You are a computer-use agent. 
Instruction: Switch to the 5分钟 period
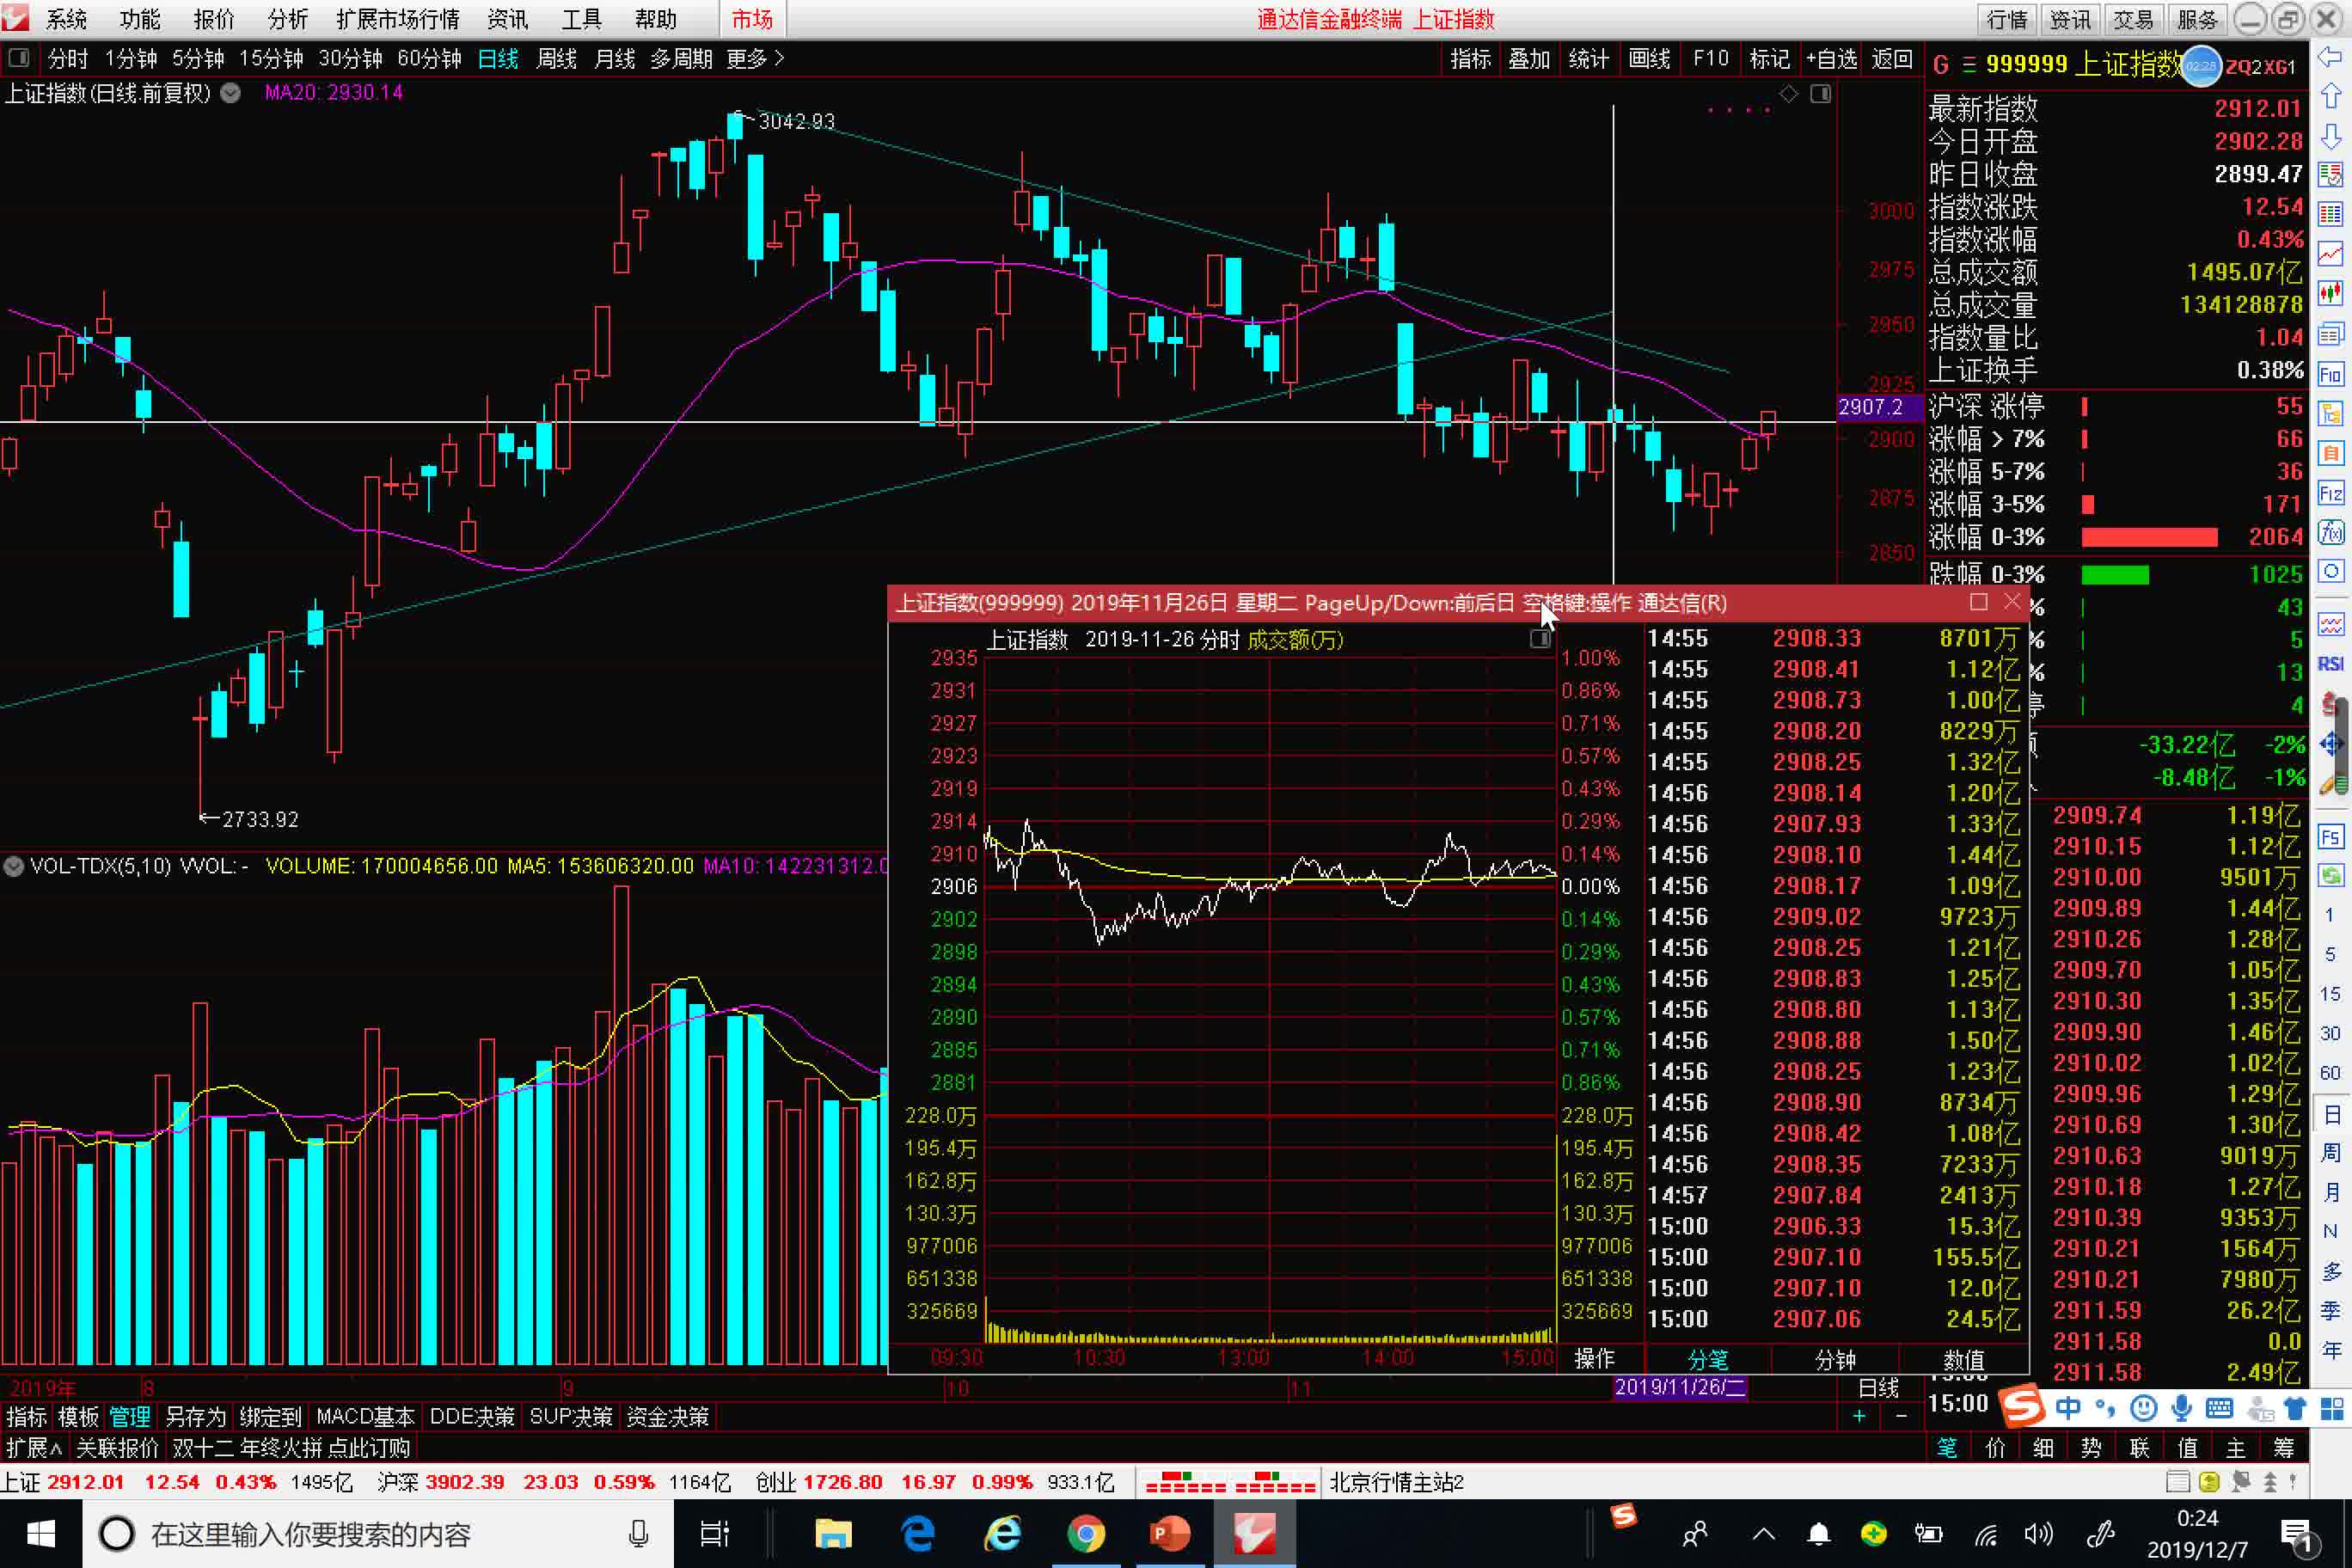(x=198, y=59)
